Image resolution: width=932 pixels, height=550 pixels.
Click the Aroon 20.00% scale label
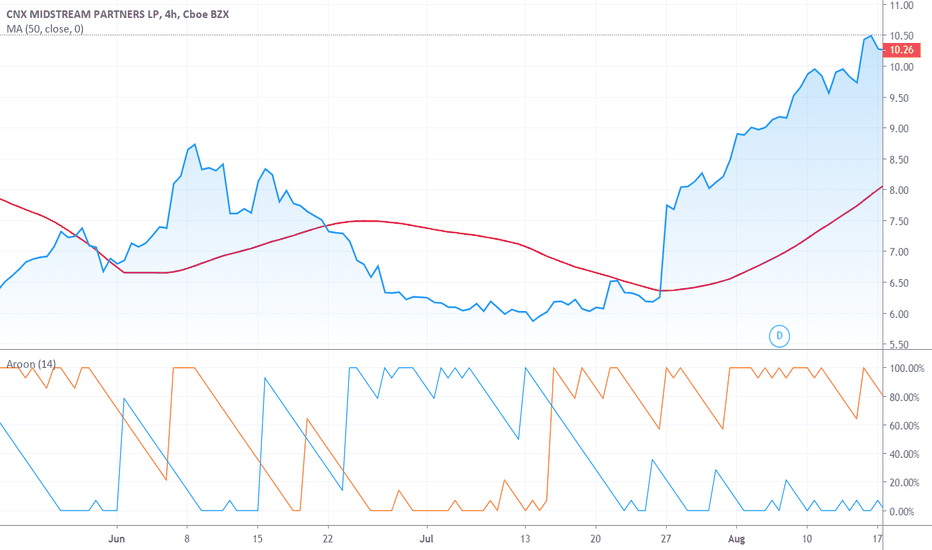[904, 483]
